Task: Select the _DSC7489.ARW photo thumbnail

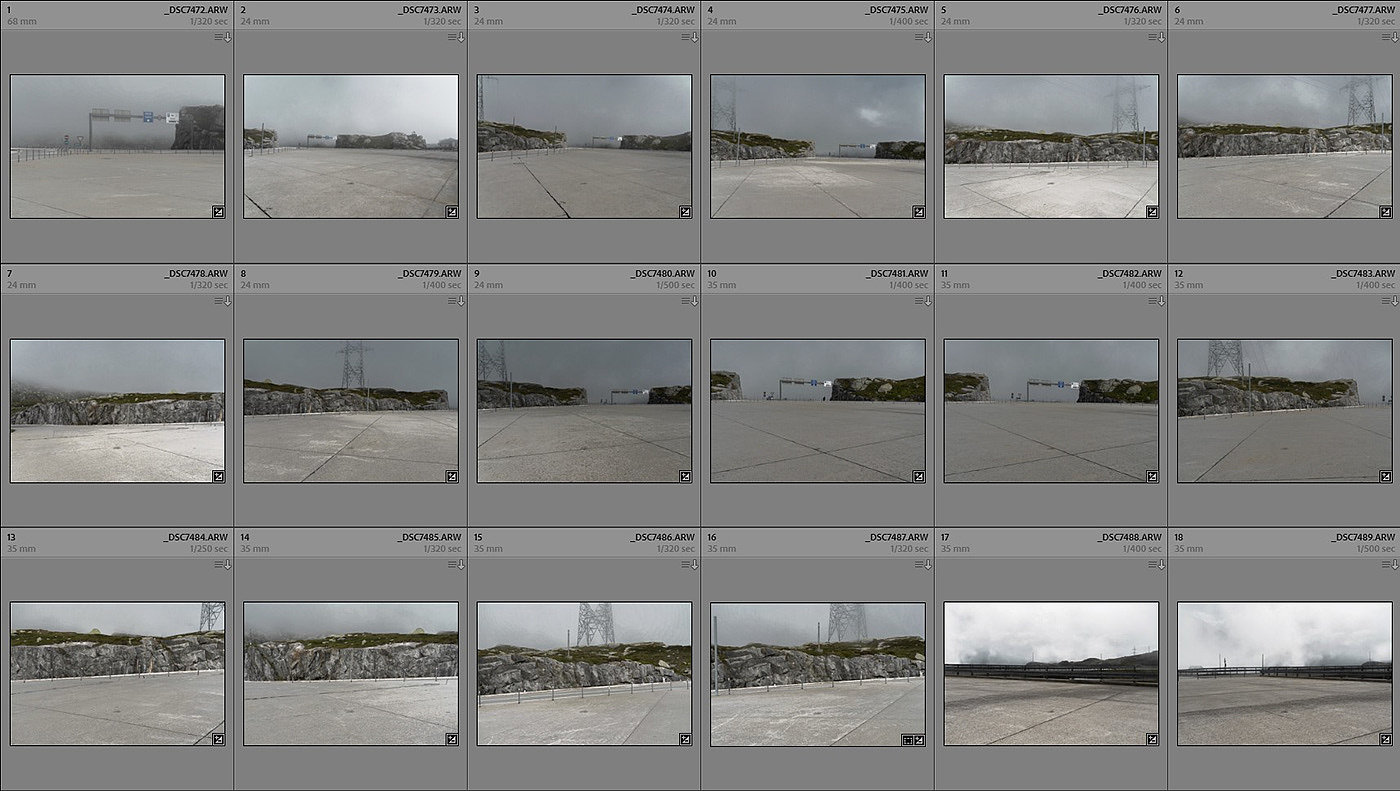Action: (1285, 674)
